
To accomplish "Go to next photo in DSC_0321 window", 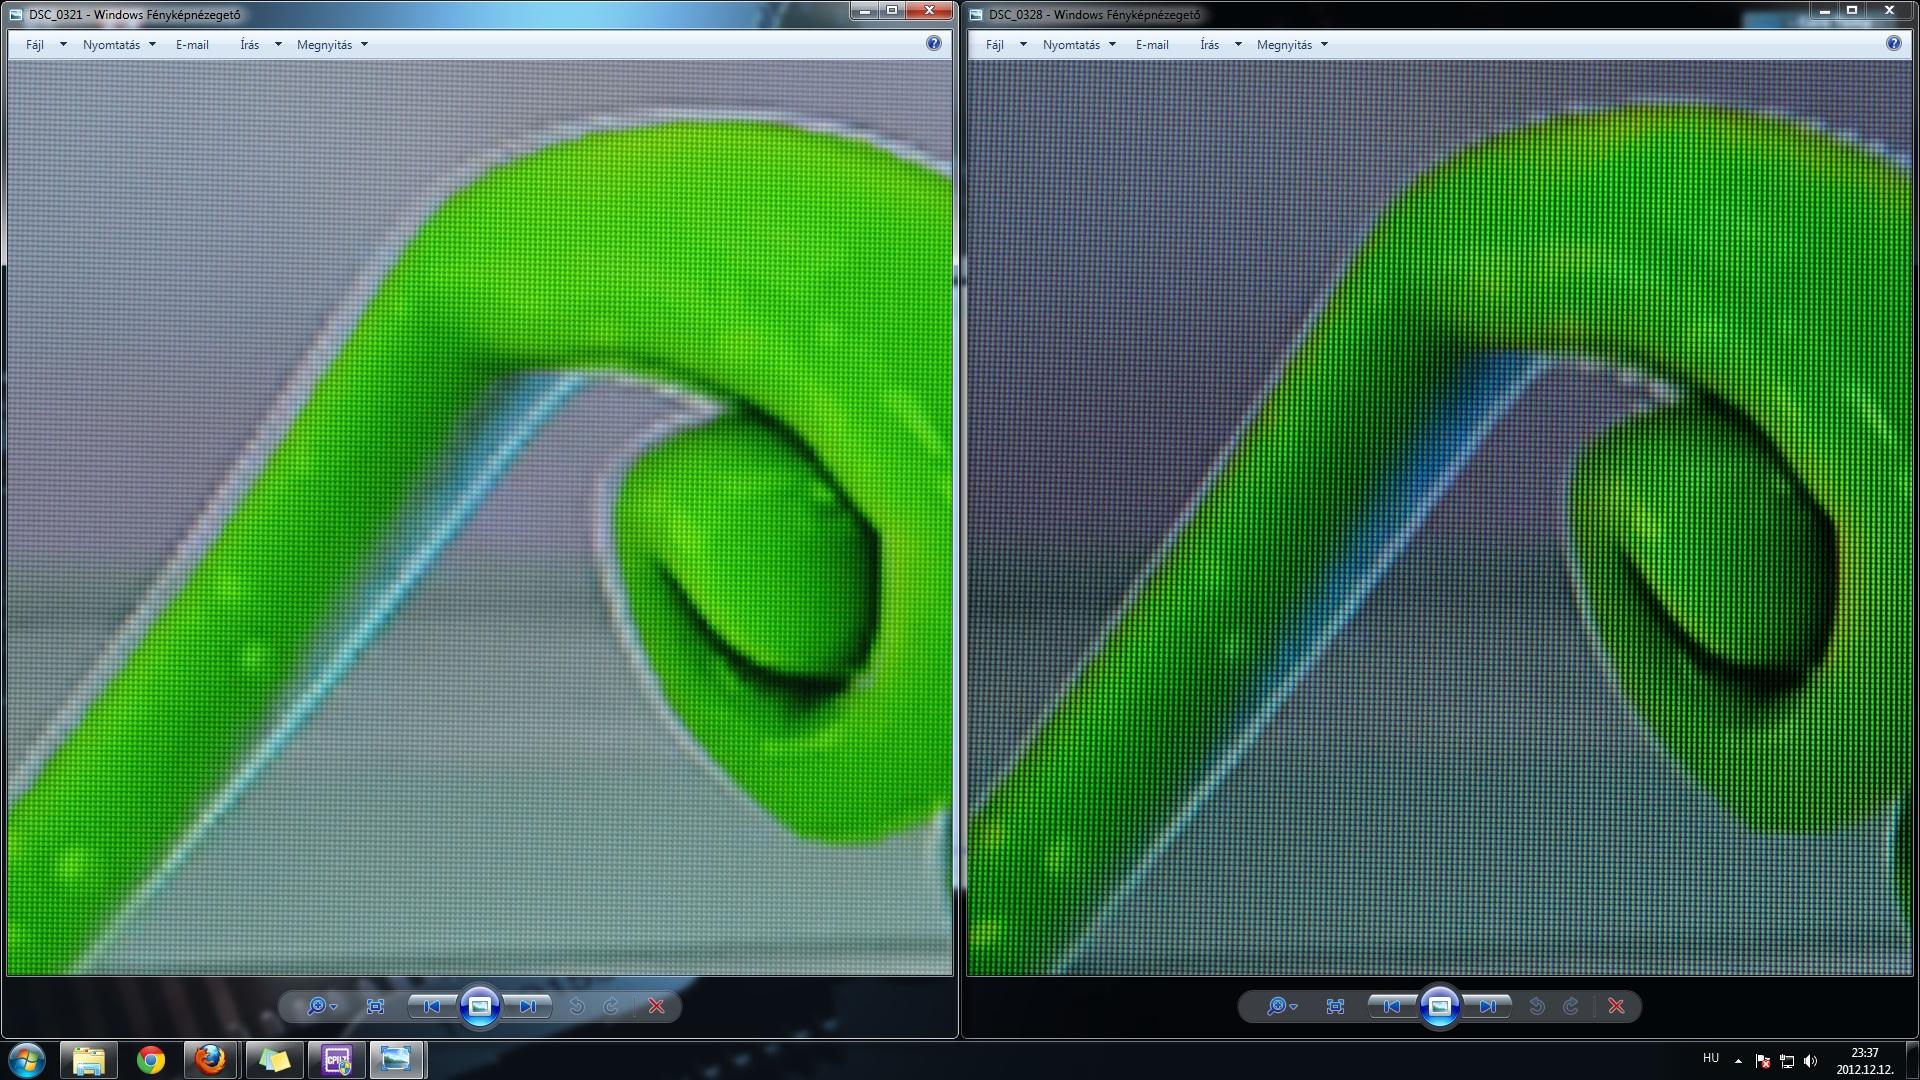I will pyautogui.click(x=527, y=1007).
